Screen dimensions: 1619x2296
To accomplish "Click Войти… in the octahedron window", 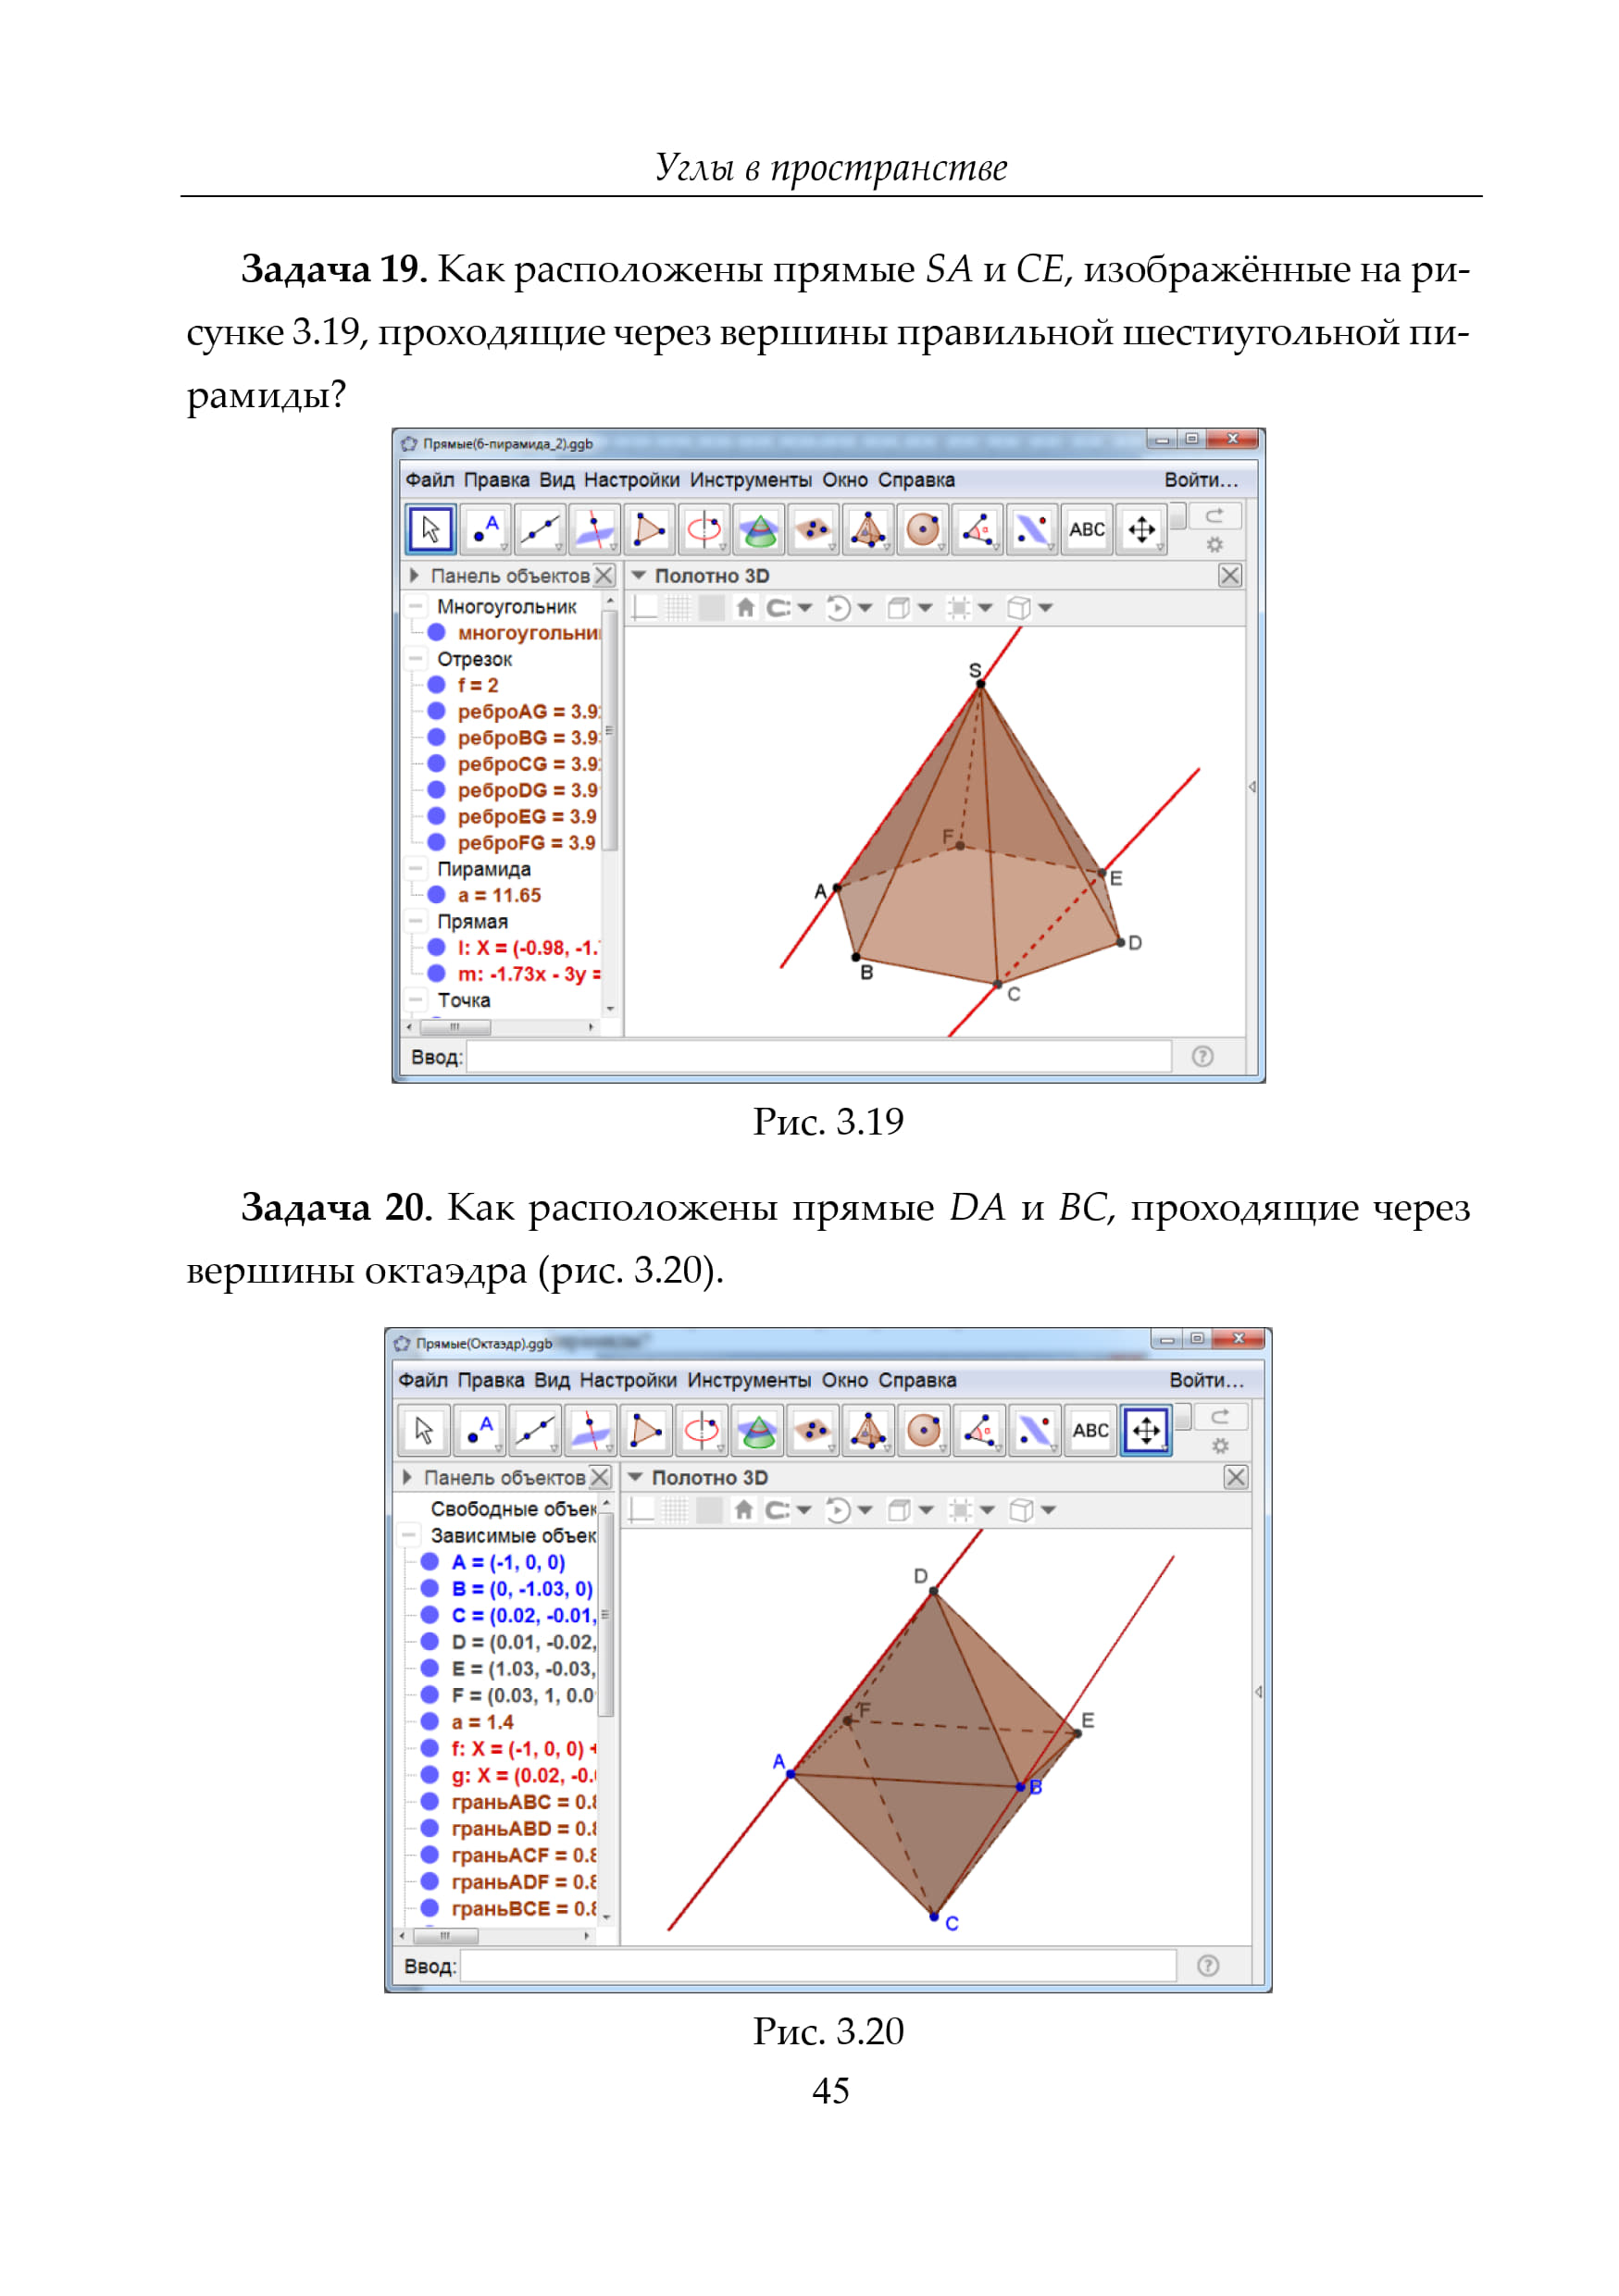I will [x=1206, y=1380].
